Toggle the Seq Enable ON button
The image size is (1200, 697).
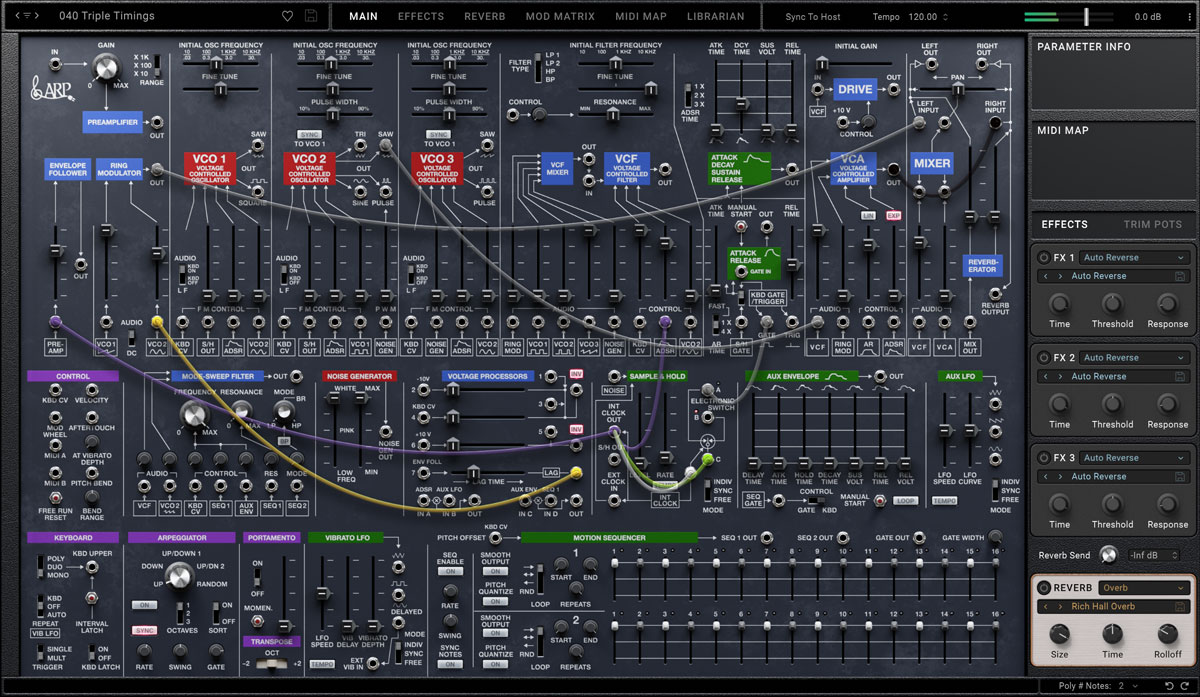pos(450,569)
